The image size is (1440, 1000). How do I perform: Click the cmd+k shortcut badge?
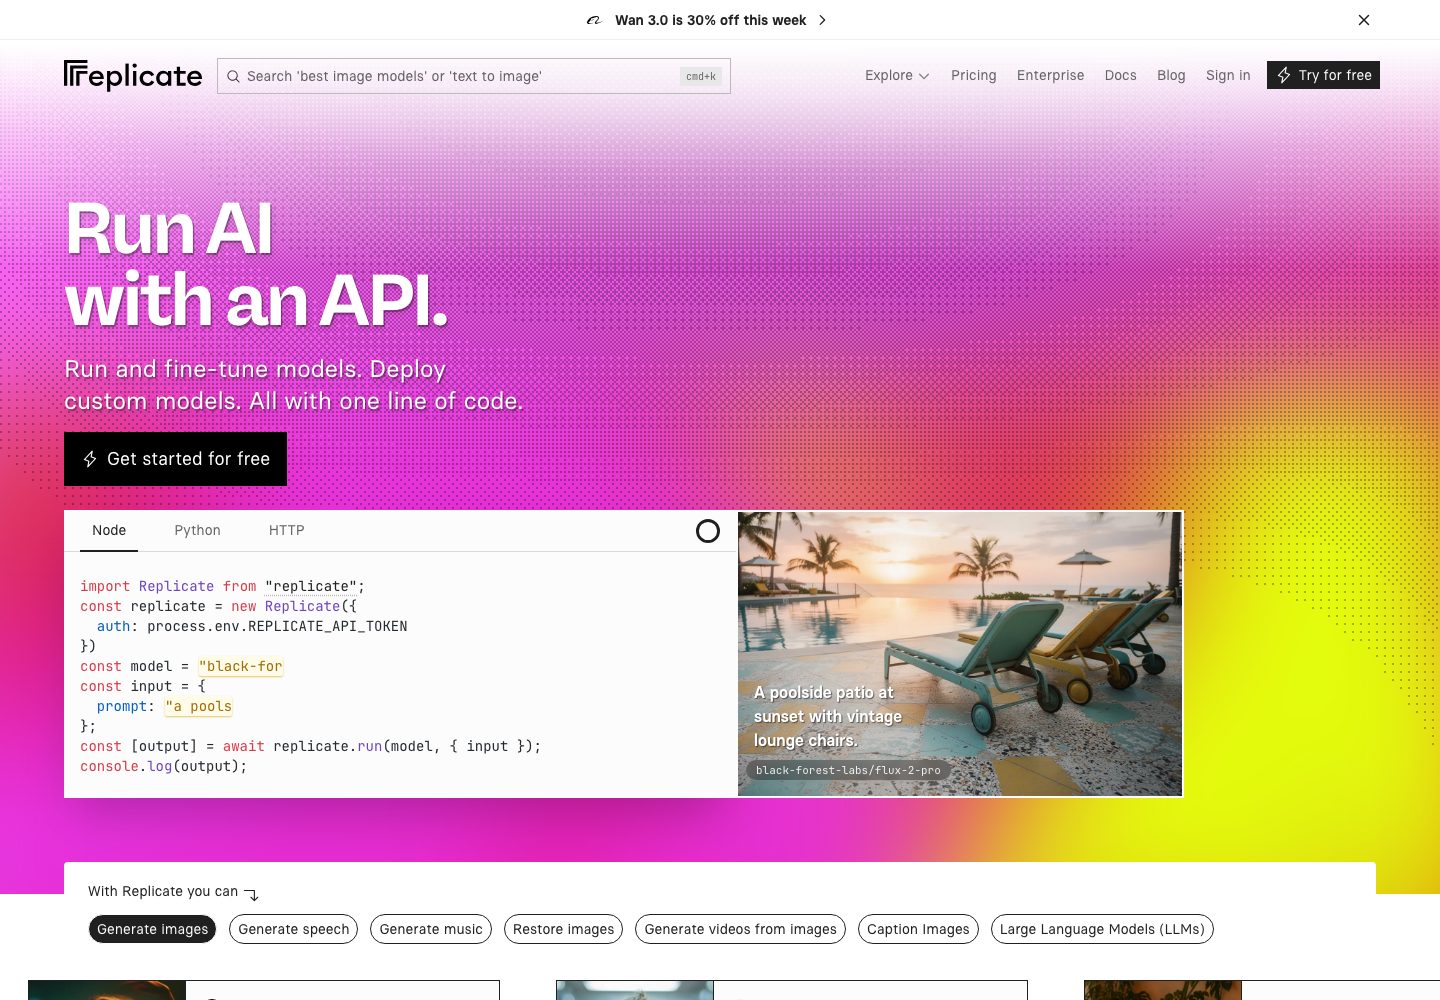[x=701, y=76]
